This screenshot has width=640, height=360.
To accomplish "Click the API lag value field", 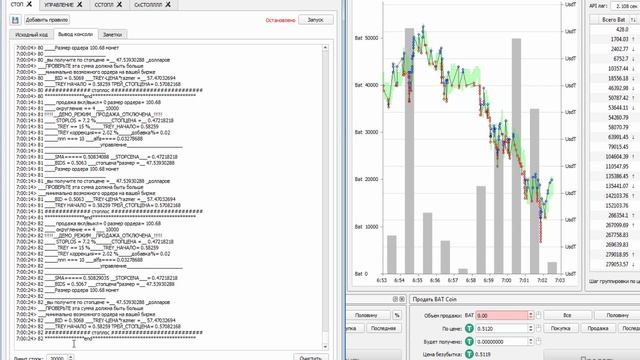I will point(625,6).
